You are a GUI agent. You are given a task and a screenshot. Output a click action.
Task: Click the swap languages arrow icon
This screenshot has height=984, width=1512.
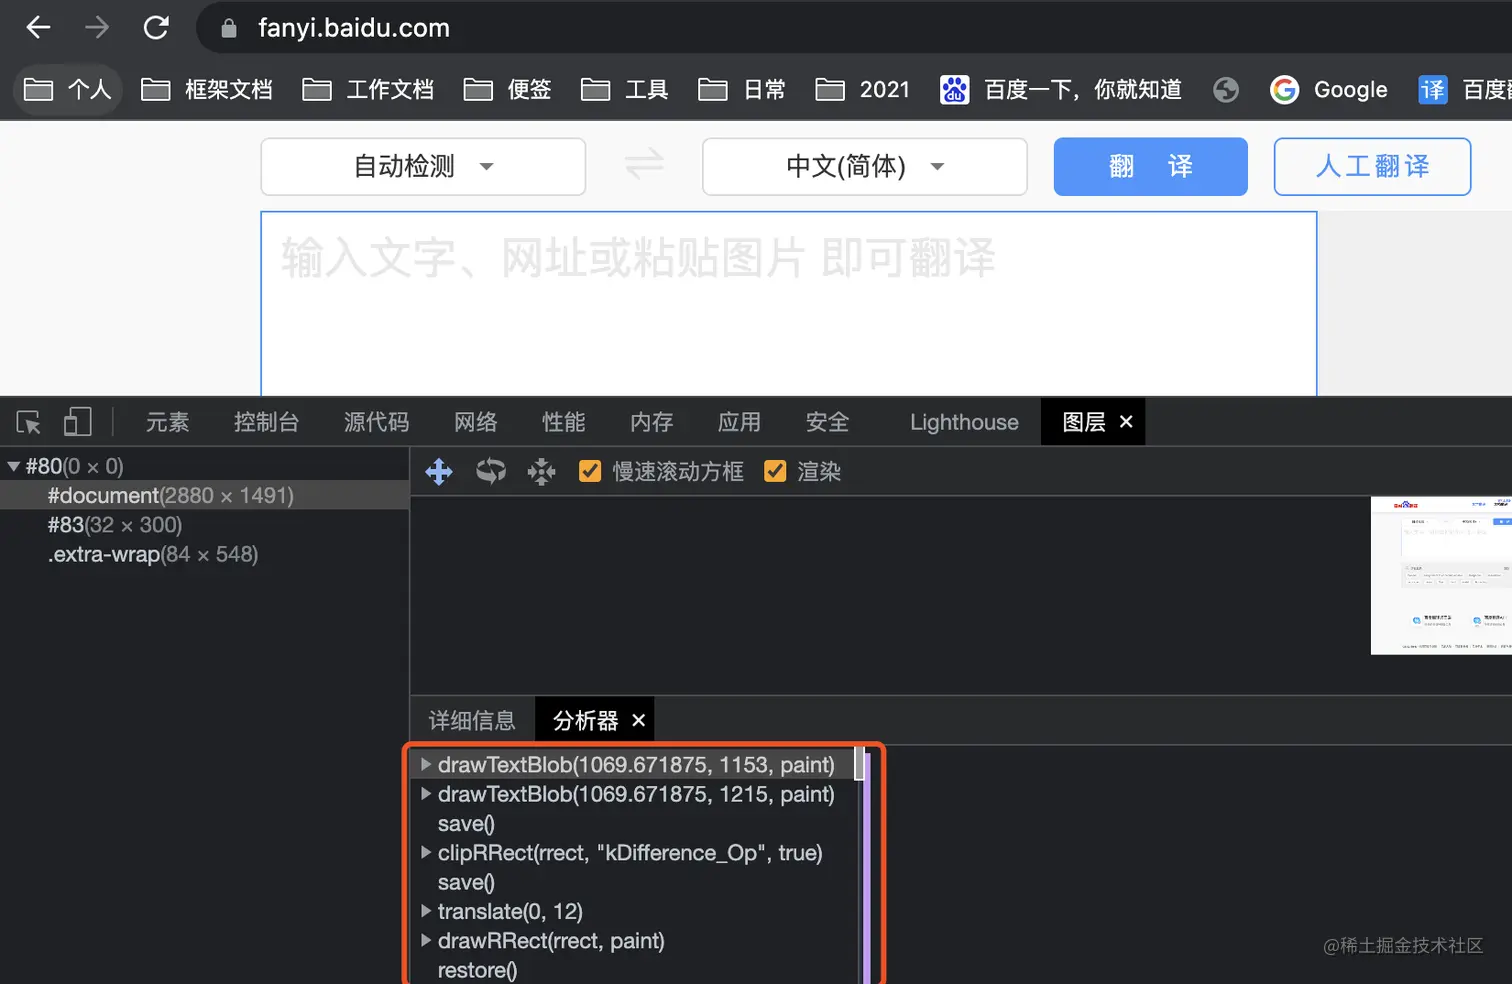click(643, 165)
